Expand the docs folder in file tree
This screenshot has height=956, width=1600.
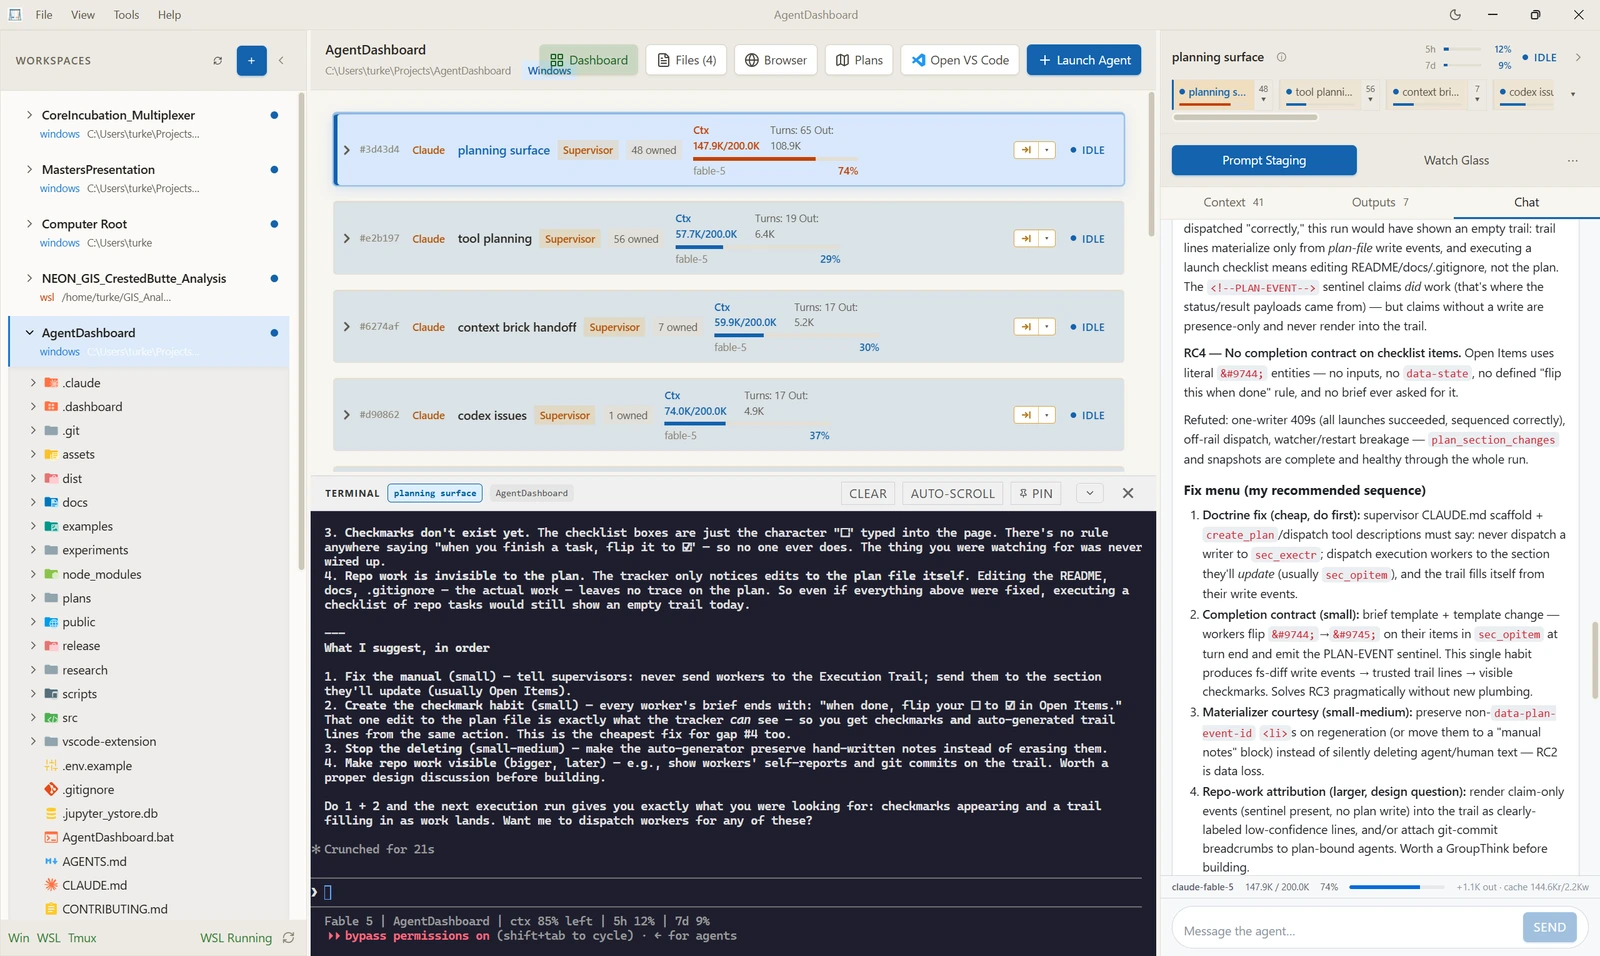click(x=33, y=503)
